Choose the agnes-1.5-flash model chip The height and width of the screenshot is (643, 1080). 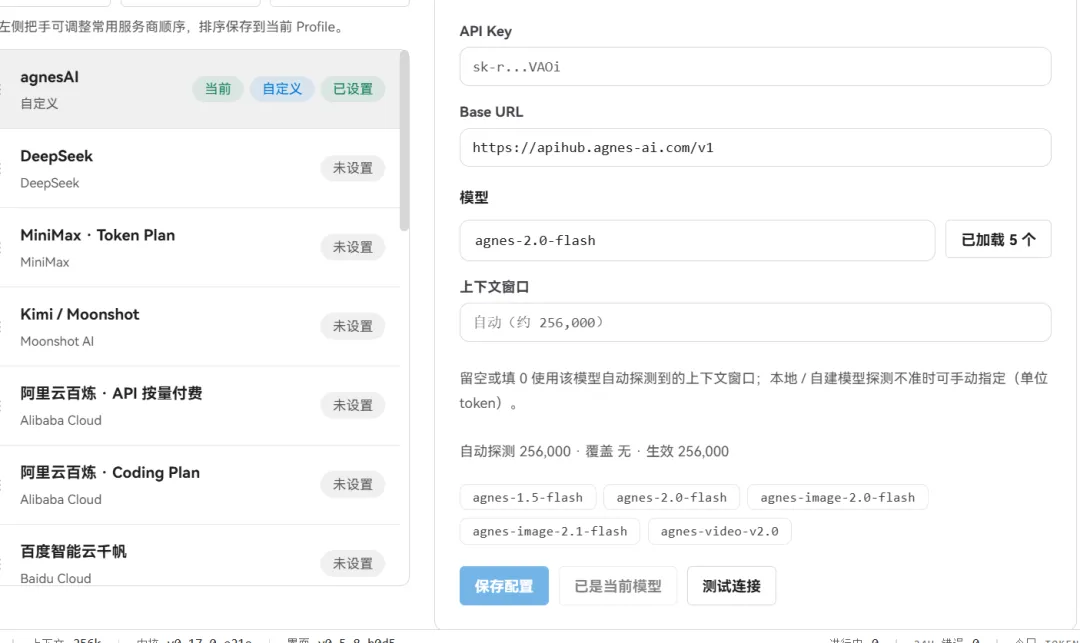coord(528,498)
